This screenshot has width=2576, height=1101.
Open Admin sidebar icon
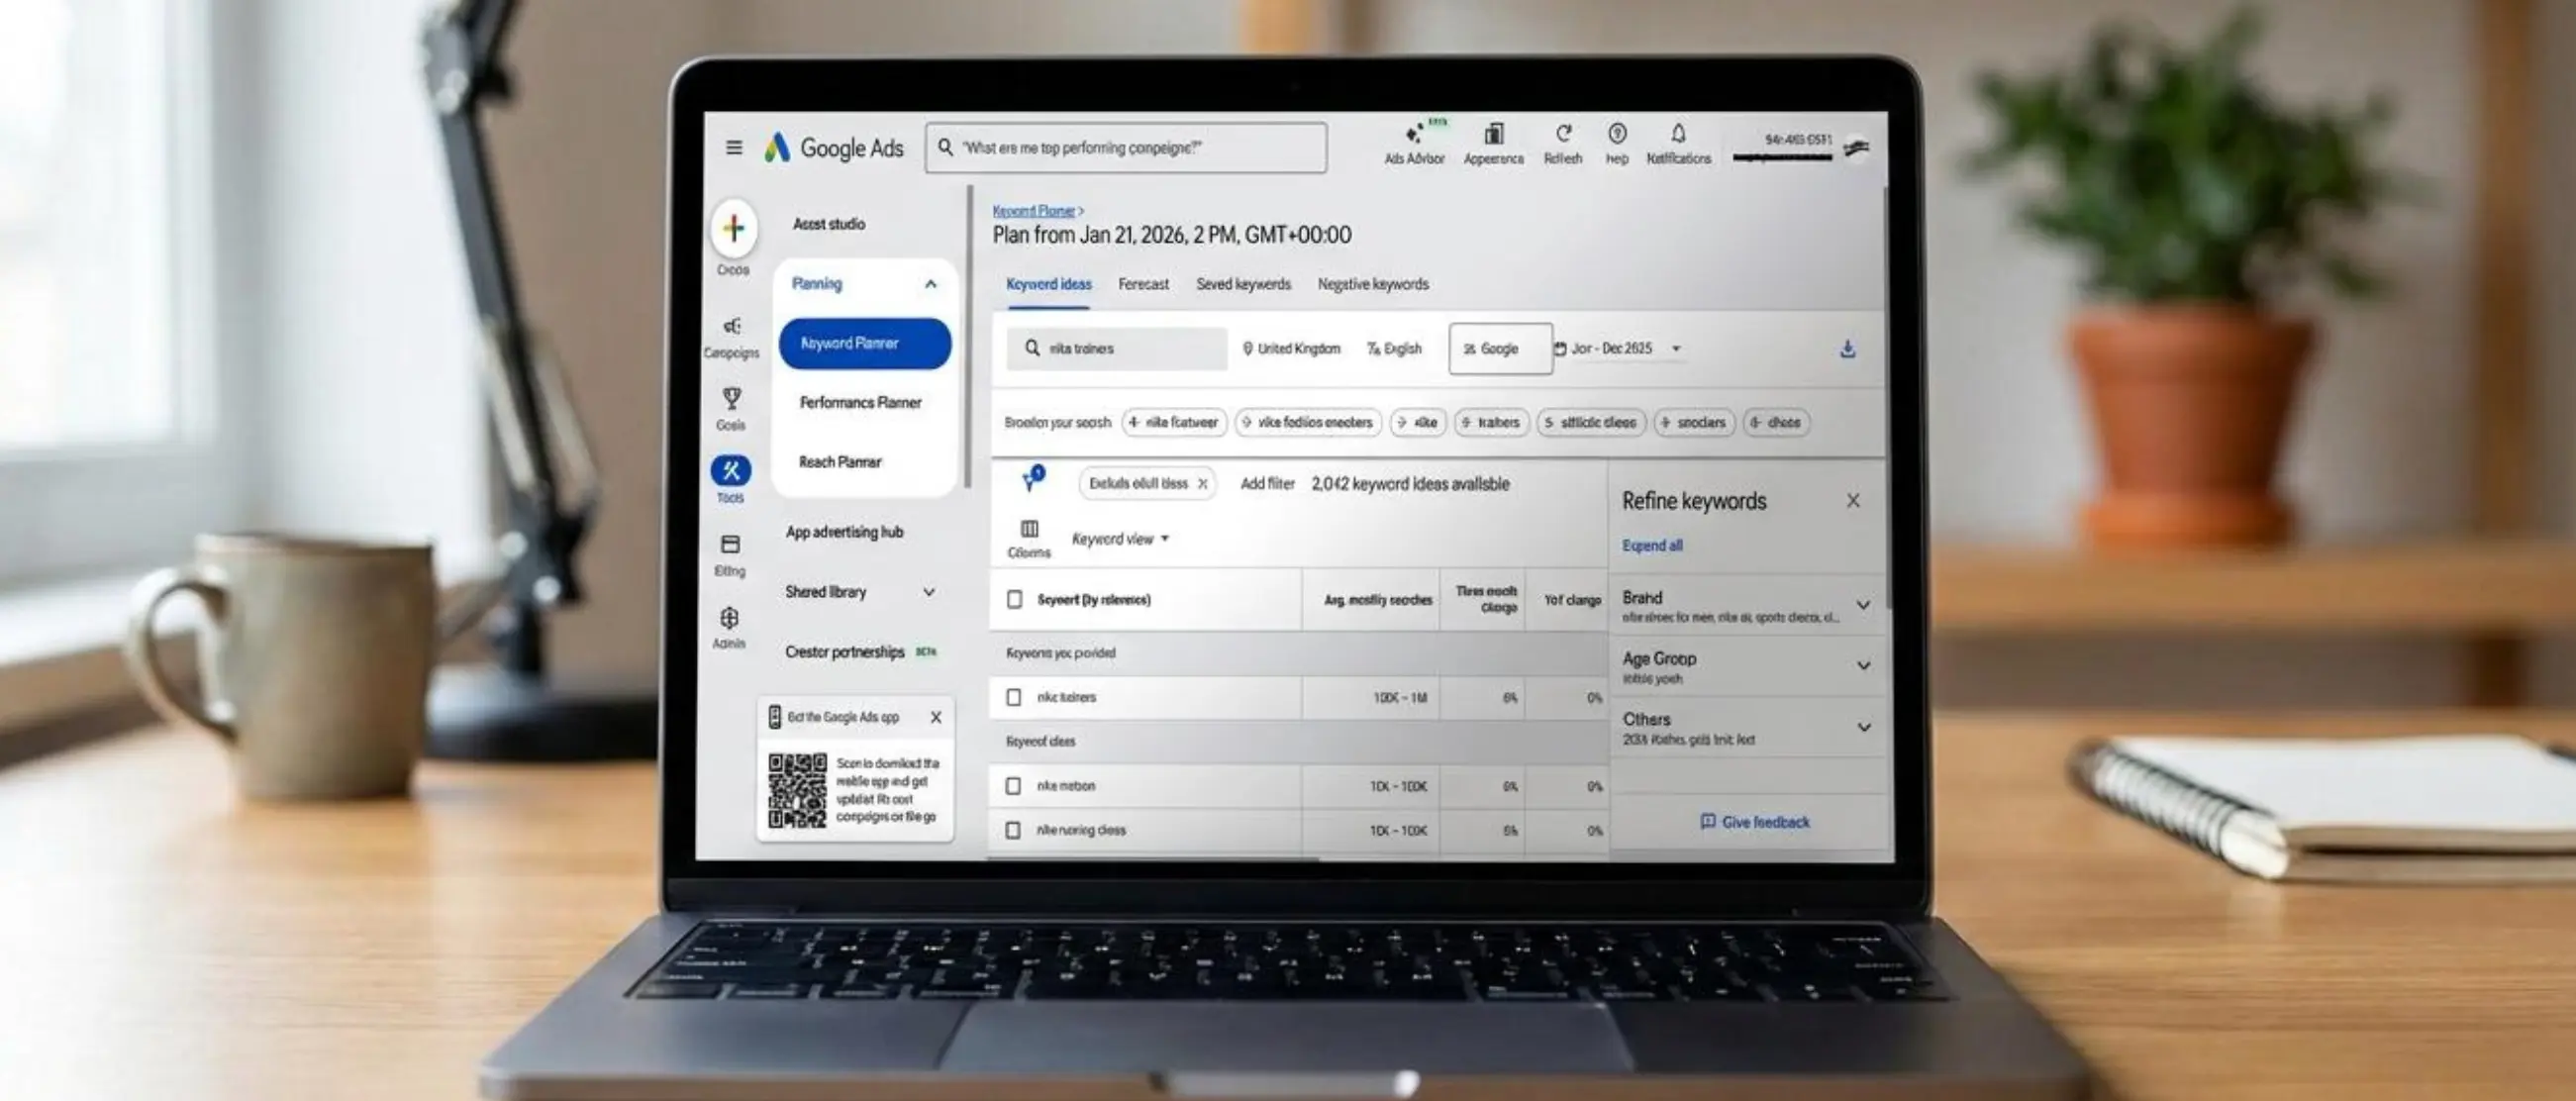point(729,618)
